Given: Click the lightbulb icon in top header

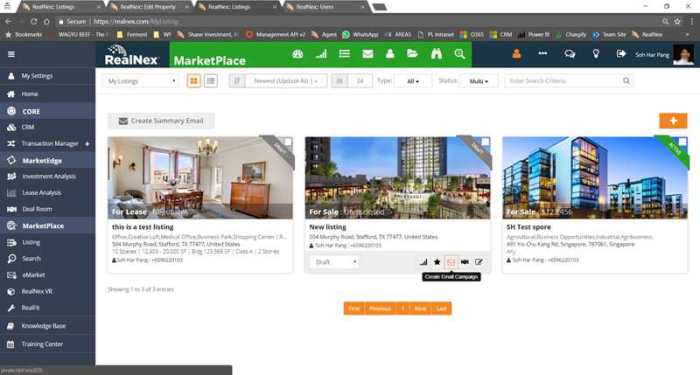Looking at the screenshot, I should [x=596, y=54].
